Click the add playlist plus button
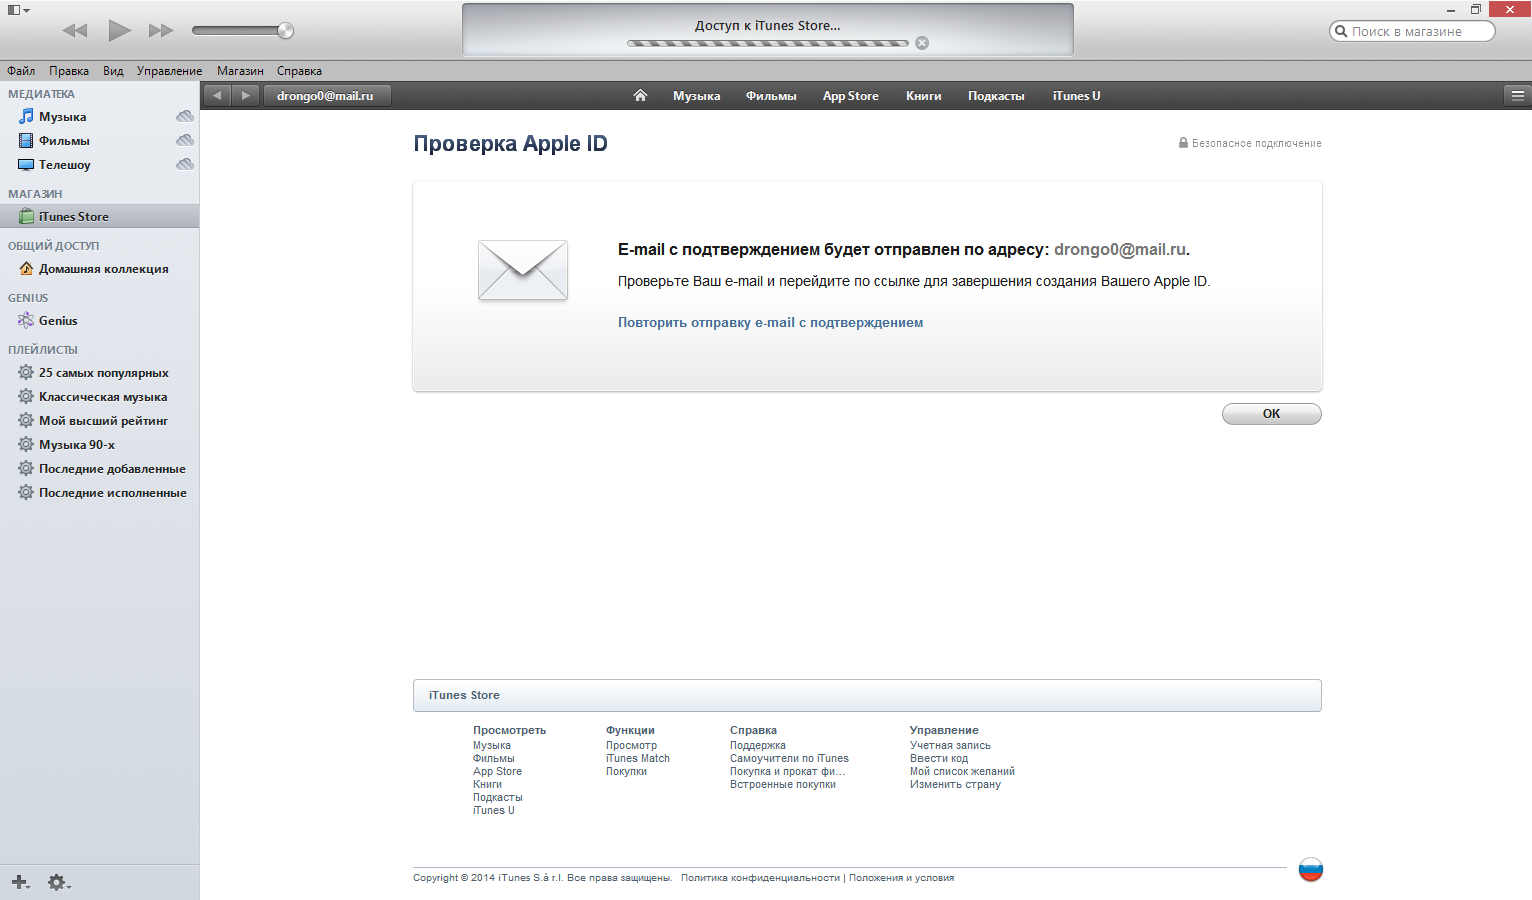Viewport: 1532px width, 900px height. click(x=20, y=882)
